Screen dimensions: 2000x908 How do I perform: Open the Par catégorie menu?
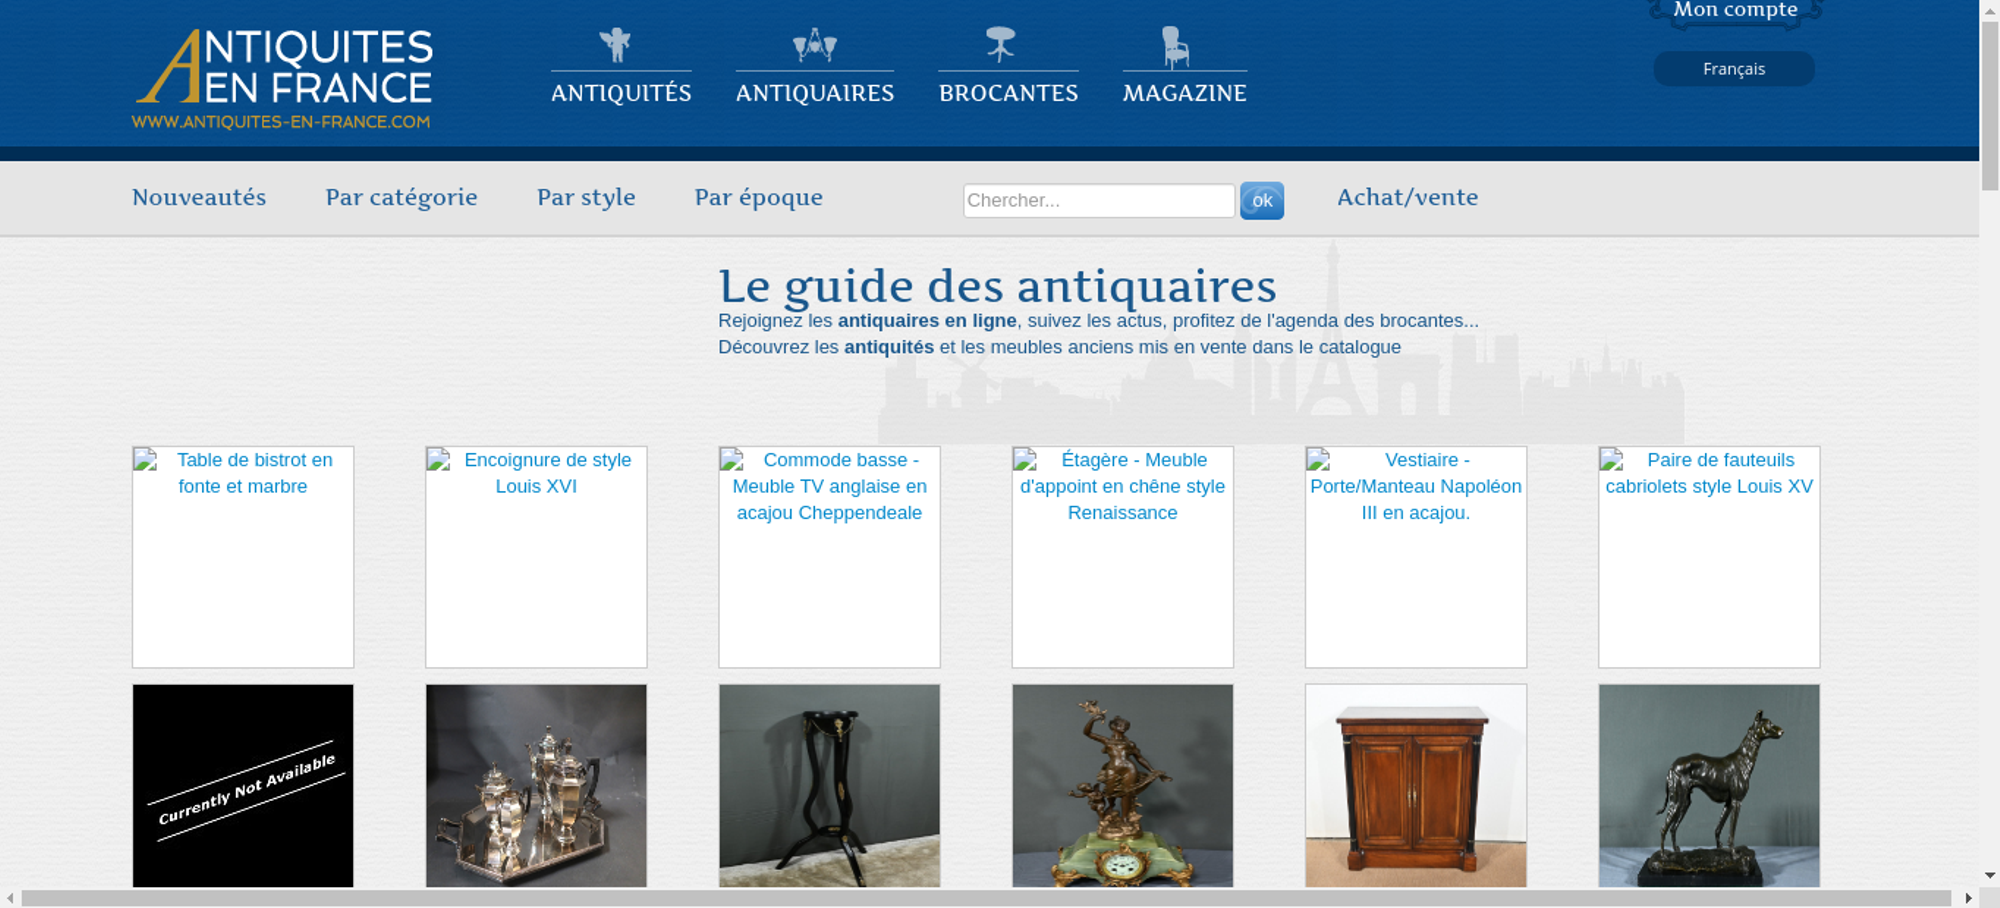tap(401, 197)
